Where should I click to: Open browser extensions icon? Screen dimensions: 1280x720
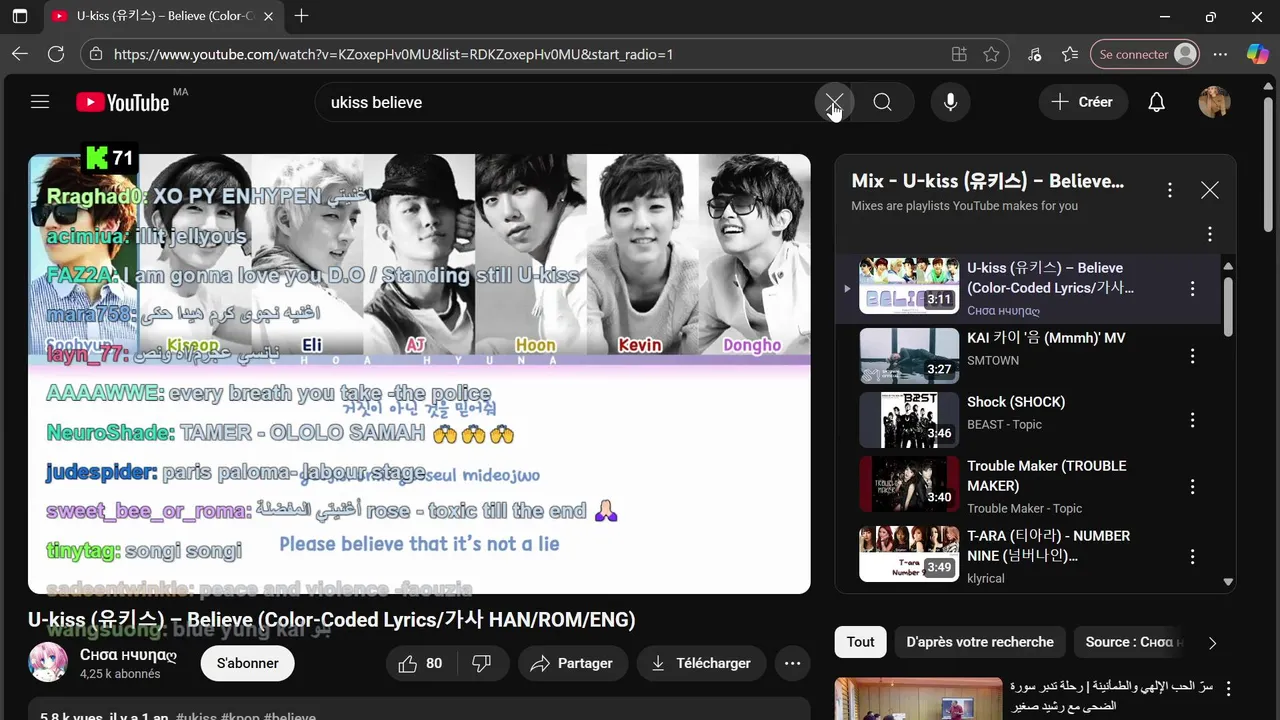[1034, 54]
